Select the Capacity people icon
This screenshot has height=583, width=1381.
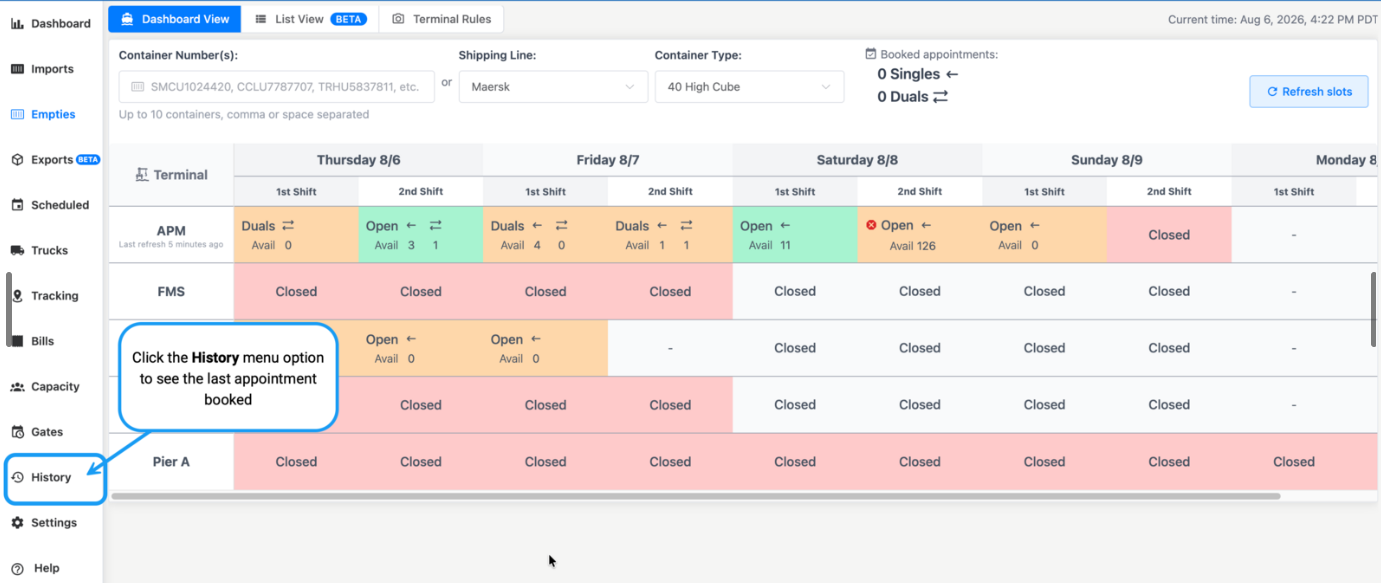pos(17,387)
